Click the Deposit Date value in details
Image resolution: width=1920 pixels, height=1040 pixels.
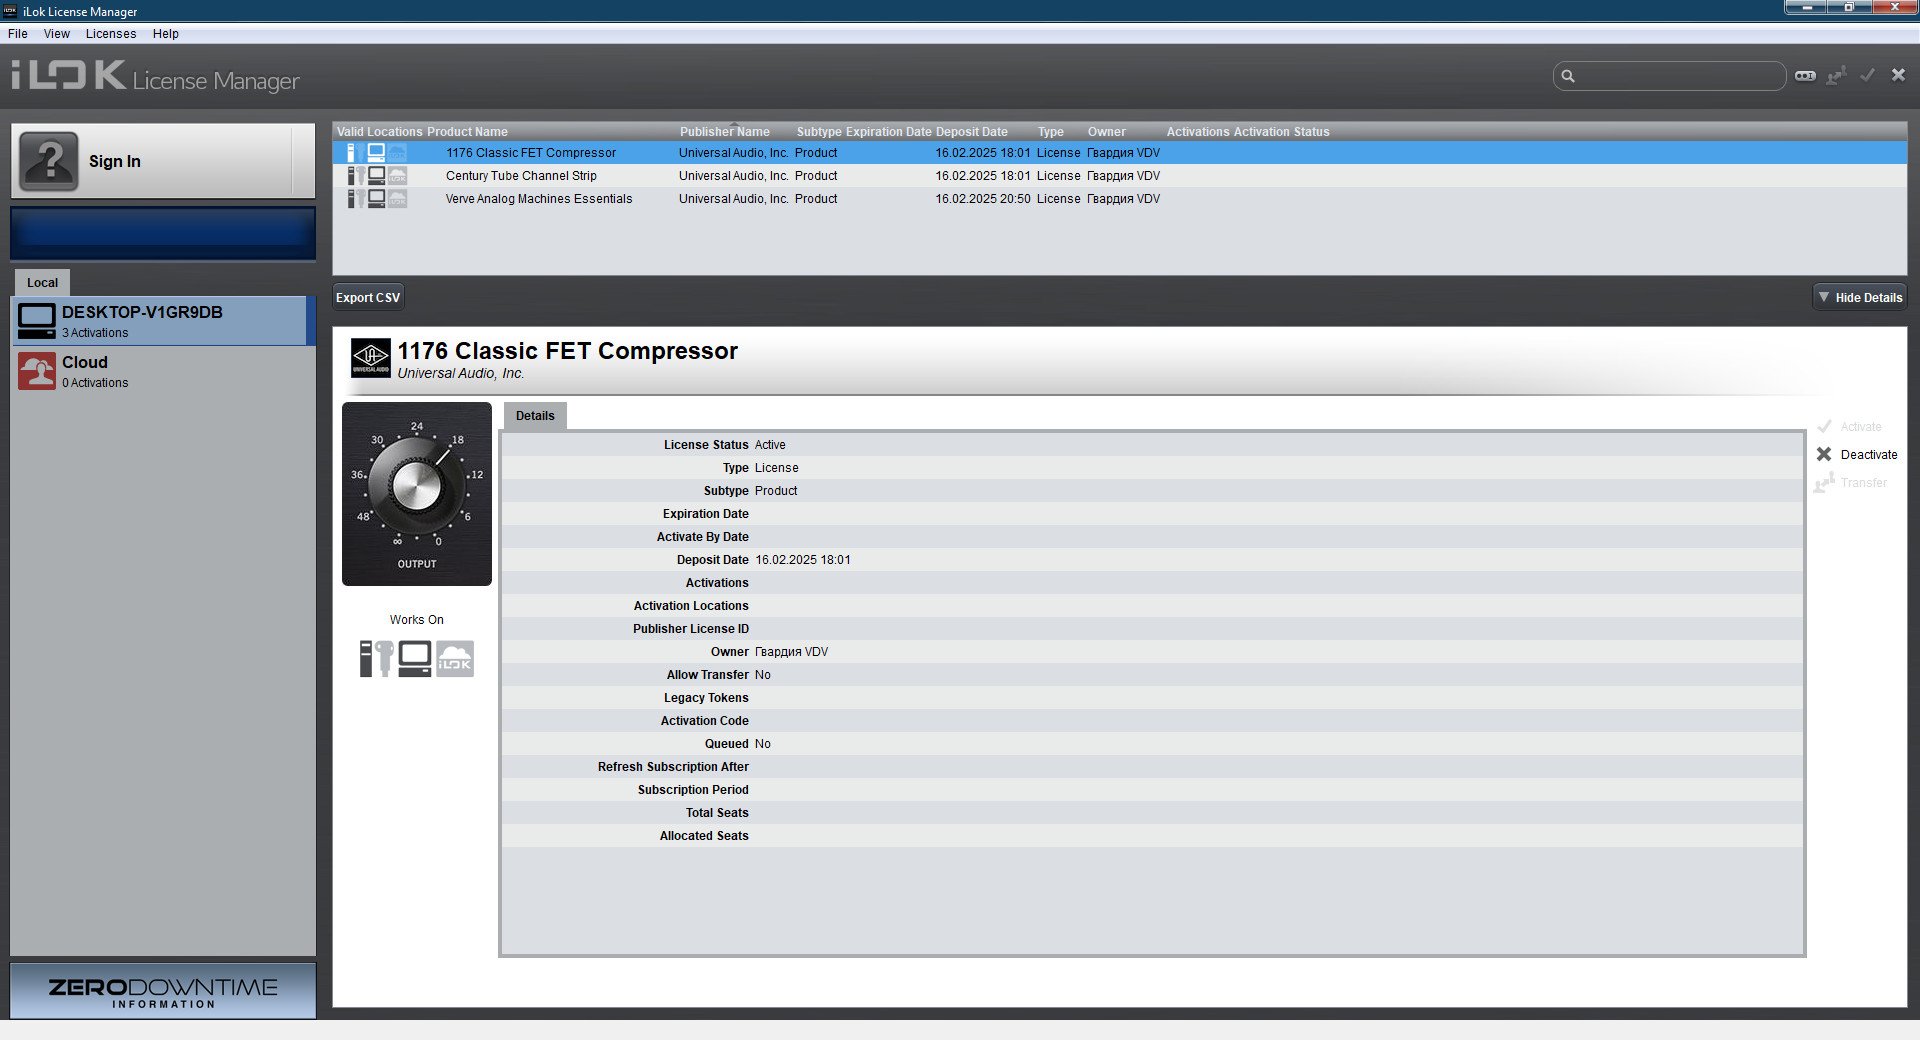803,560
